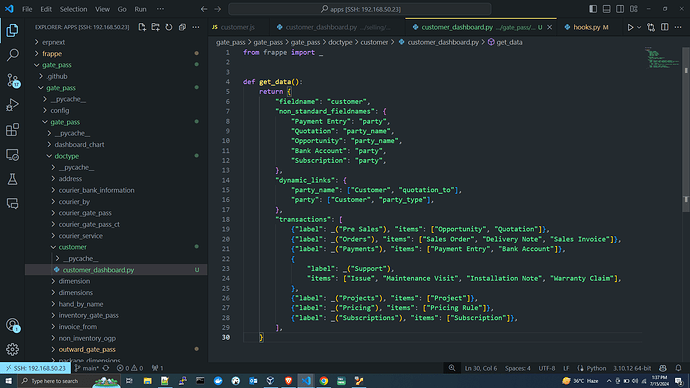Open Source Control view with badge
The width and height of the screenshot is (690, 388).
coord(12,80)
